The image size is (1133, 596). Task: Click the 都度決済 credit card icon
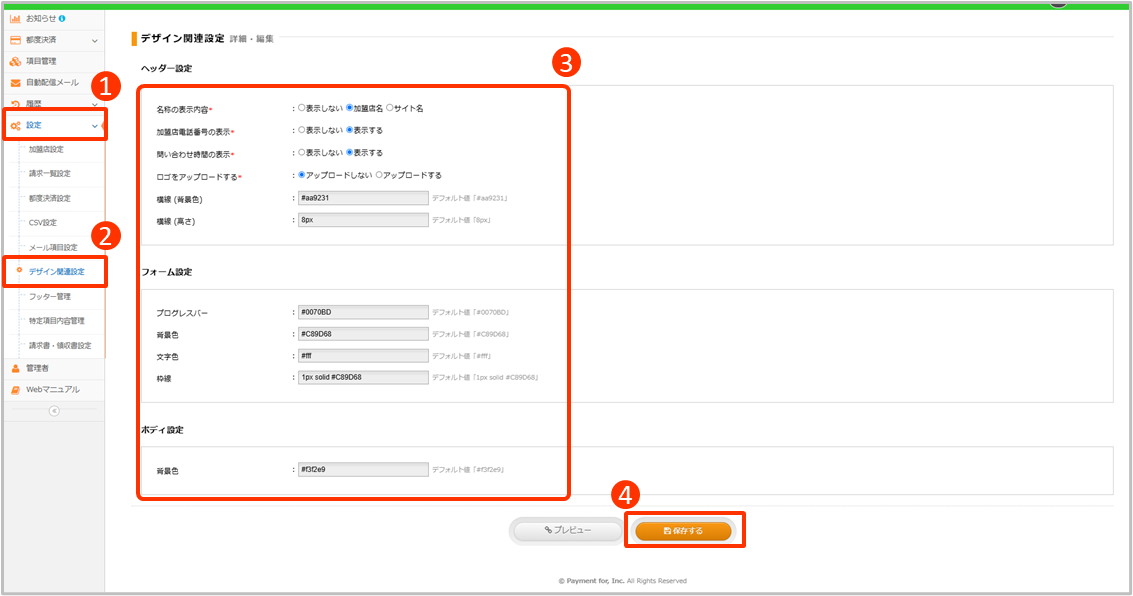pos(15,40)
